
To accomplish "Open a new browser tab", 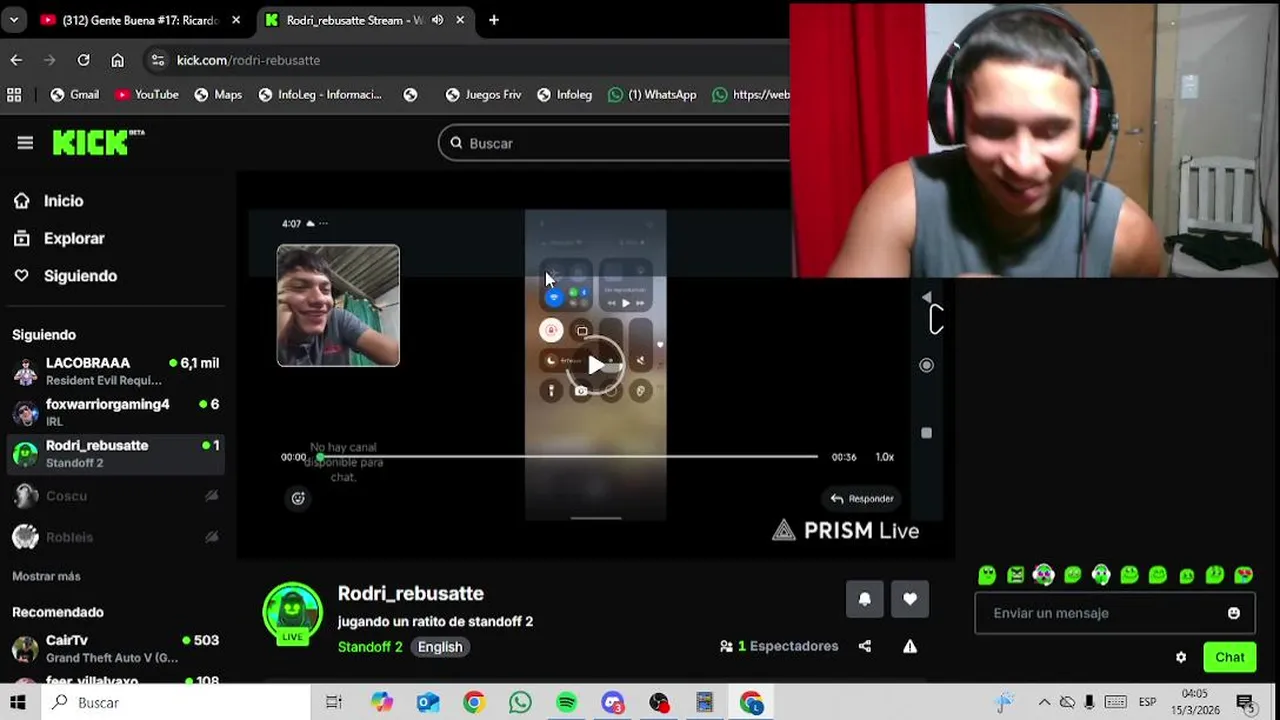I will coord(494,20).
